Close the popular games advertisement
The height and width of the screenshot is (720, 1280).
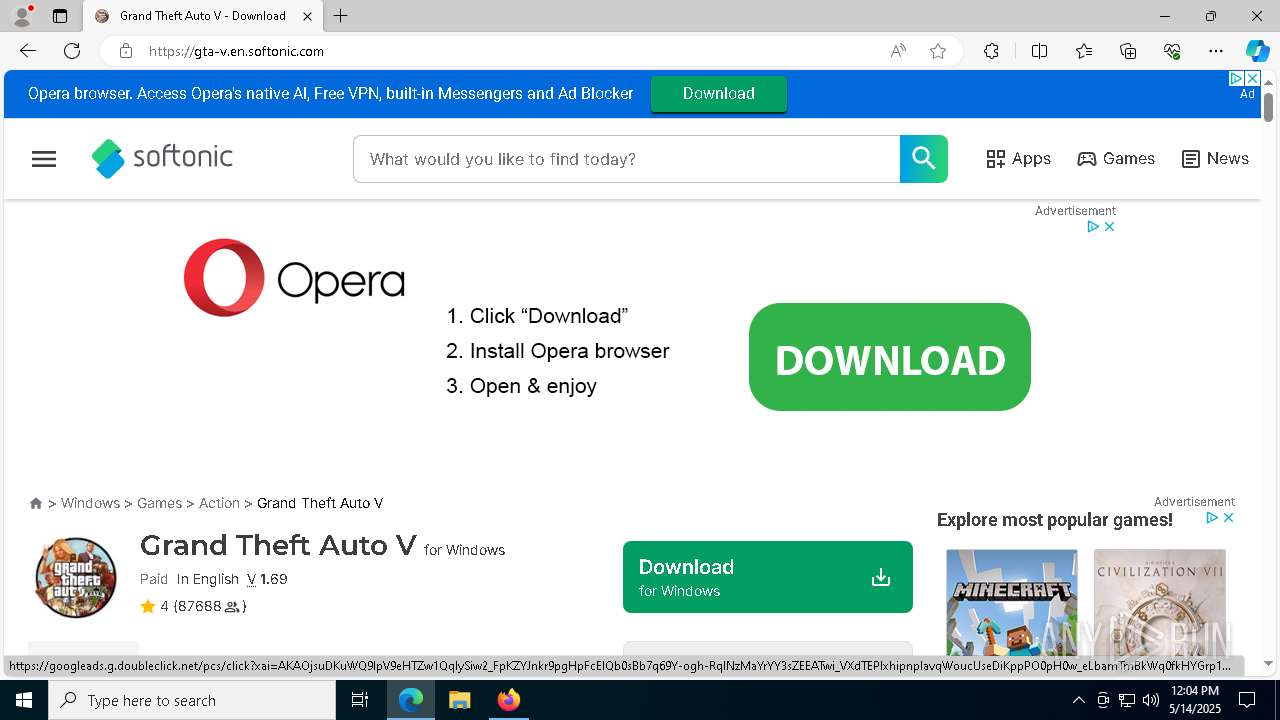1228,518
